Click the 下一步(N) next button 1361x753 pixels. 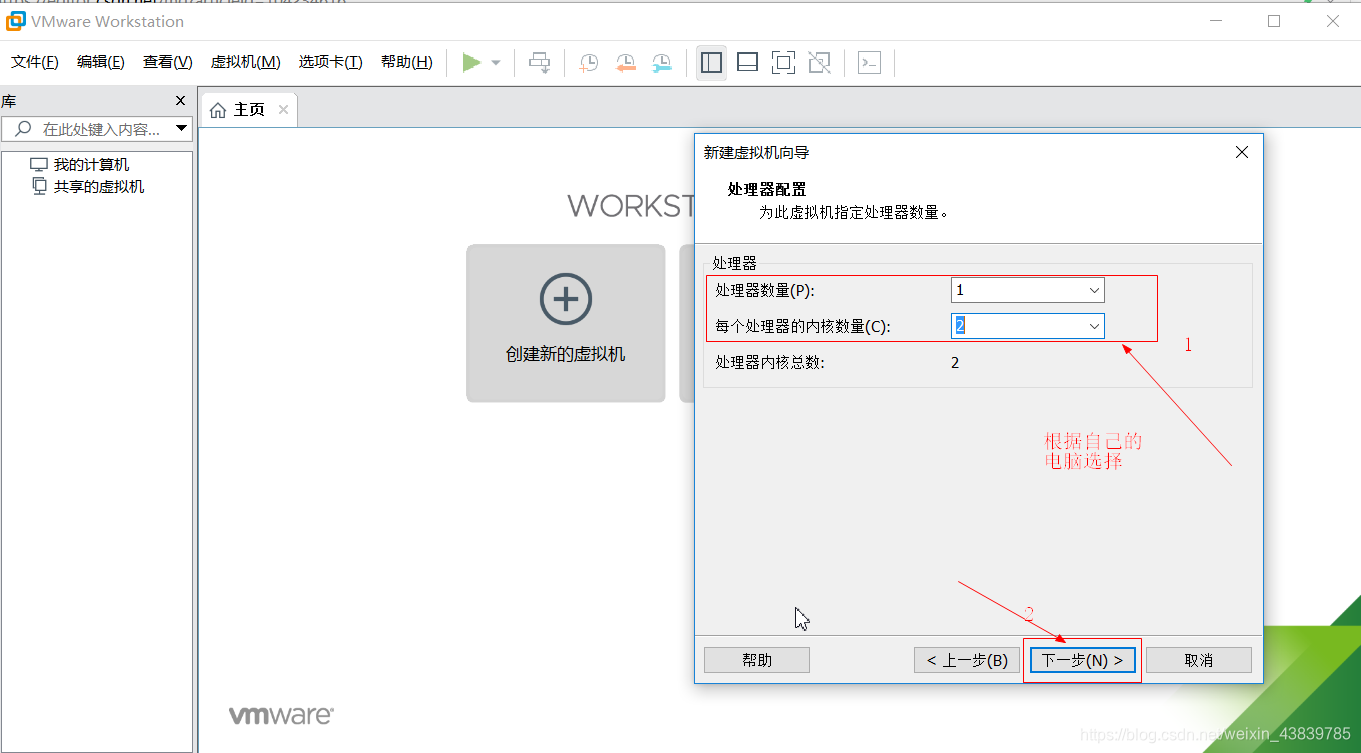click(x=1083, y=660)
